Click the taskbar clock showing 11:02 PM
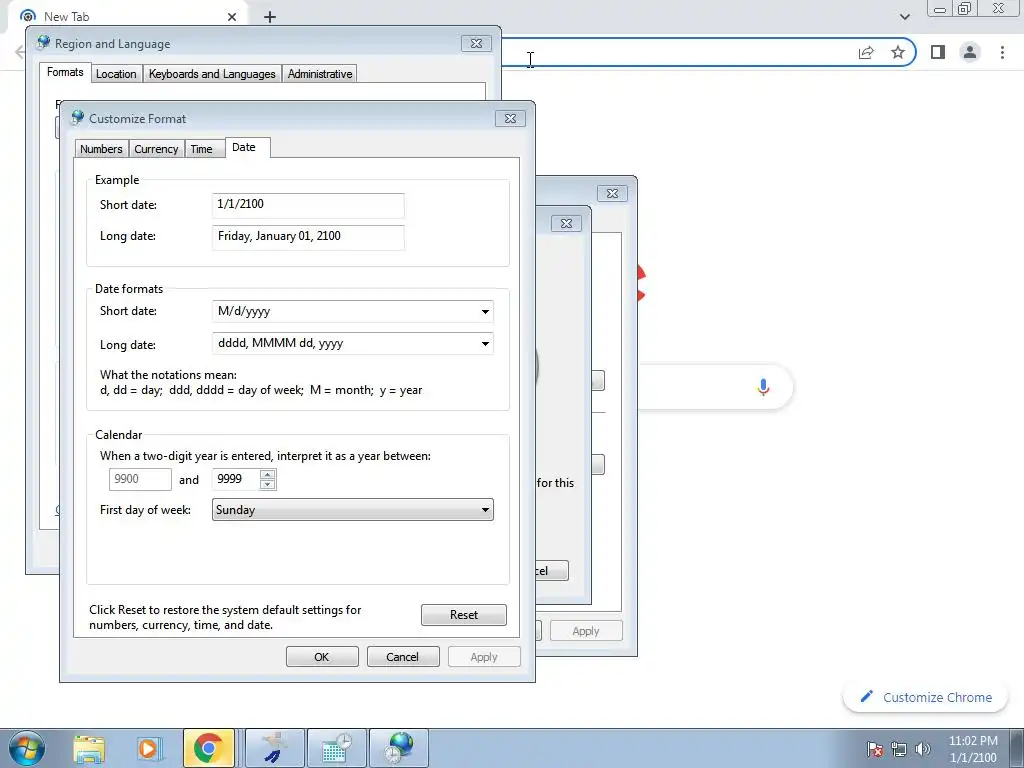 click(x=973, y=749)
